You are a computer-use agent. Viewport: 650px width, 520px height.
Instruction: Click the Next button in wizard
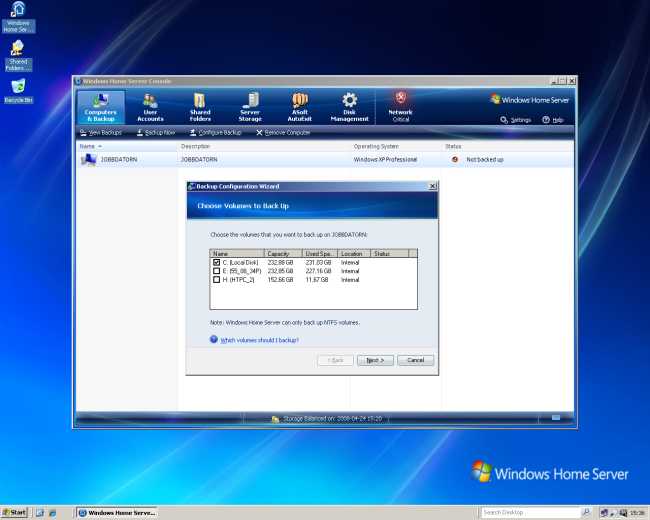click(x=375, y=360)
